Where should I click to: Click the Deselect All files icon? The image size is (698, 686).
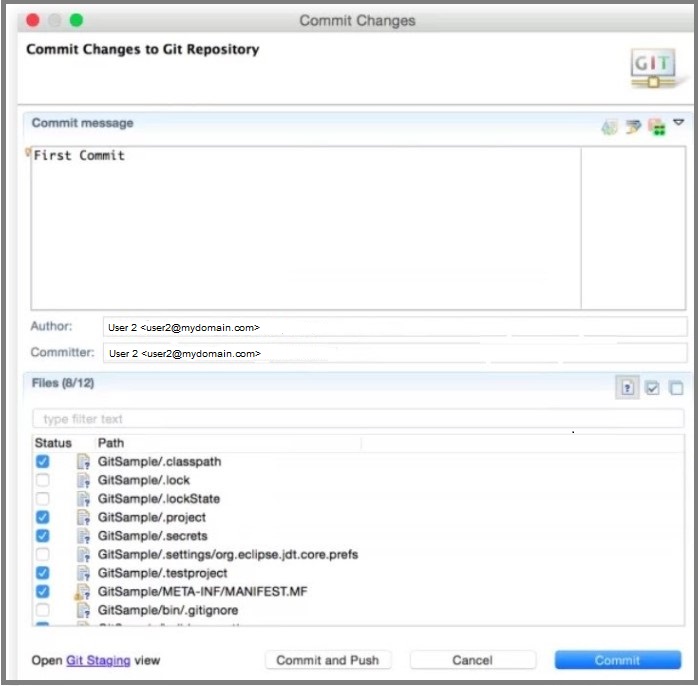(677, 388)
